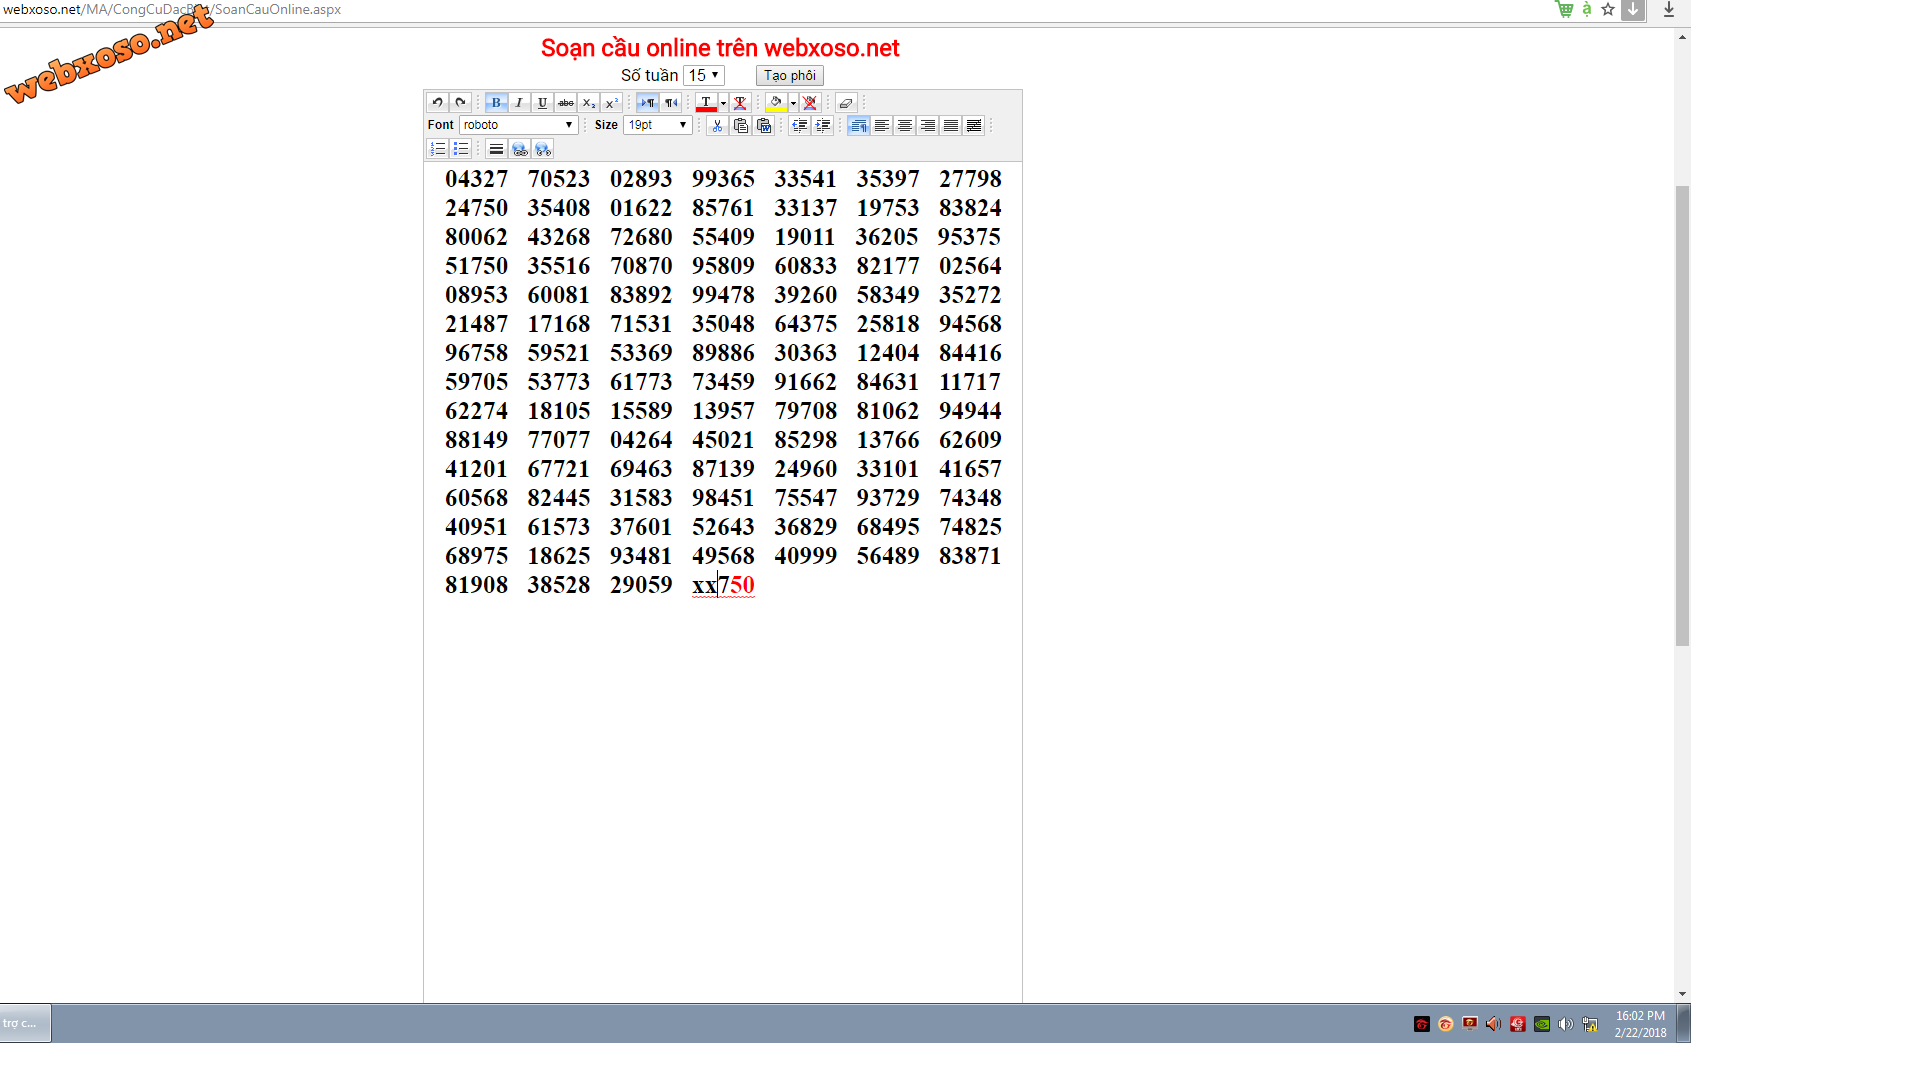
Task: Click the scrollbar up arrow
Action: coord(1683,37)
